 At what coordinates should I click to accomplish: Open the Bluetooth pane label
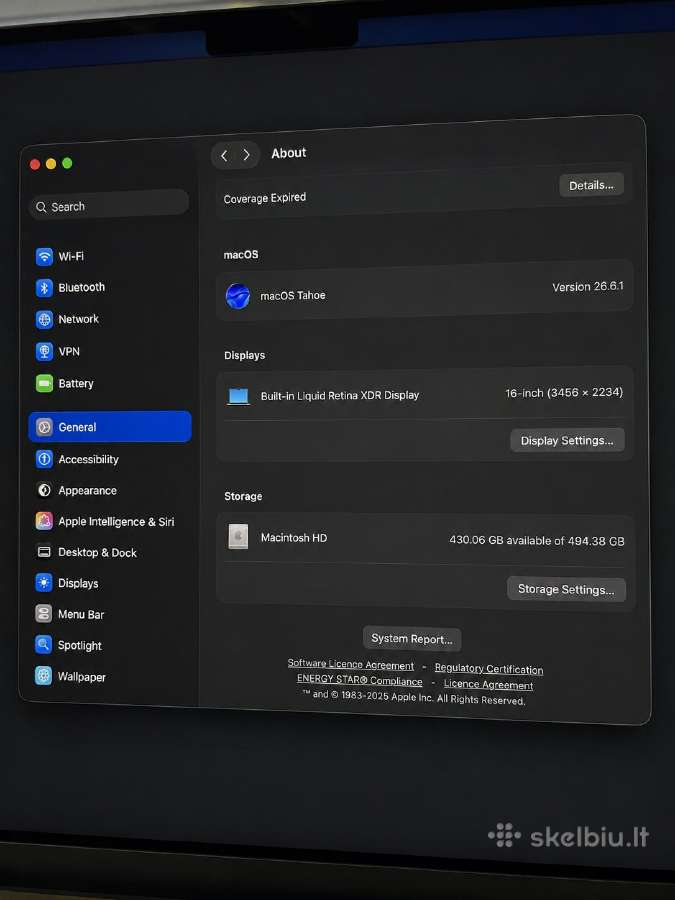(x=82, y=288)
